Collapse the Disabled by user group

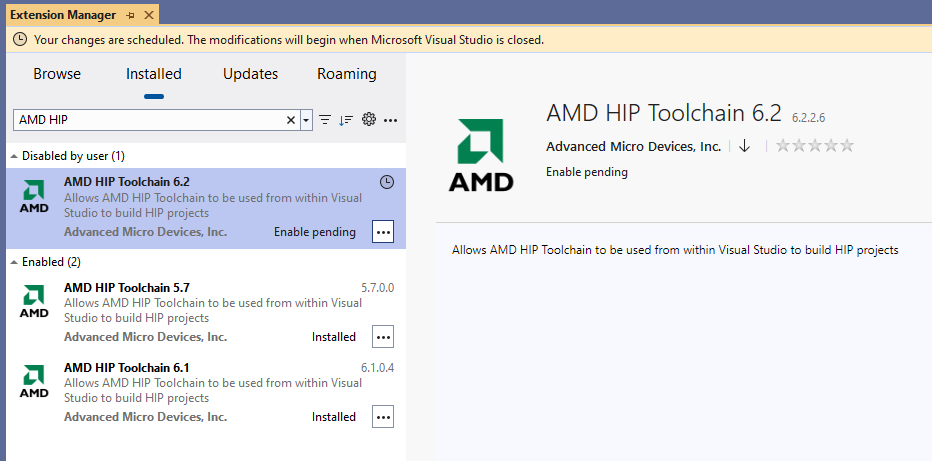pyautogui.click(x=14, y=157)
